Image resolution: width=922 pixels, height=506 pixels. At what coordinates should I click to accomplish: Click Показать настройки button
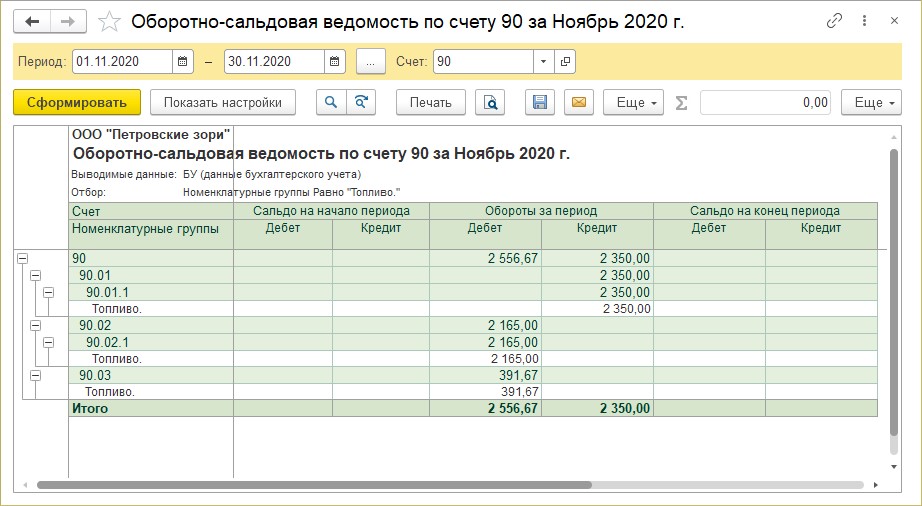[x=223, y=102]
